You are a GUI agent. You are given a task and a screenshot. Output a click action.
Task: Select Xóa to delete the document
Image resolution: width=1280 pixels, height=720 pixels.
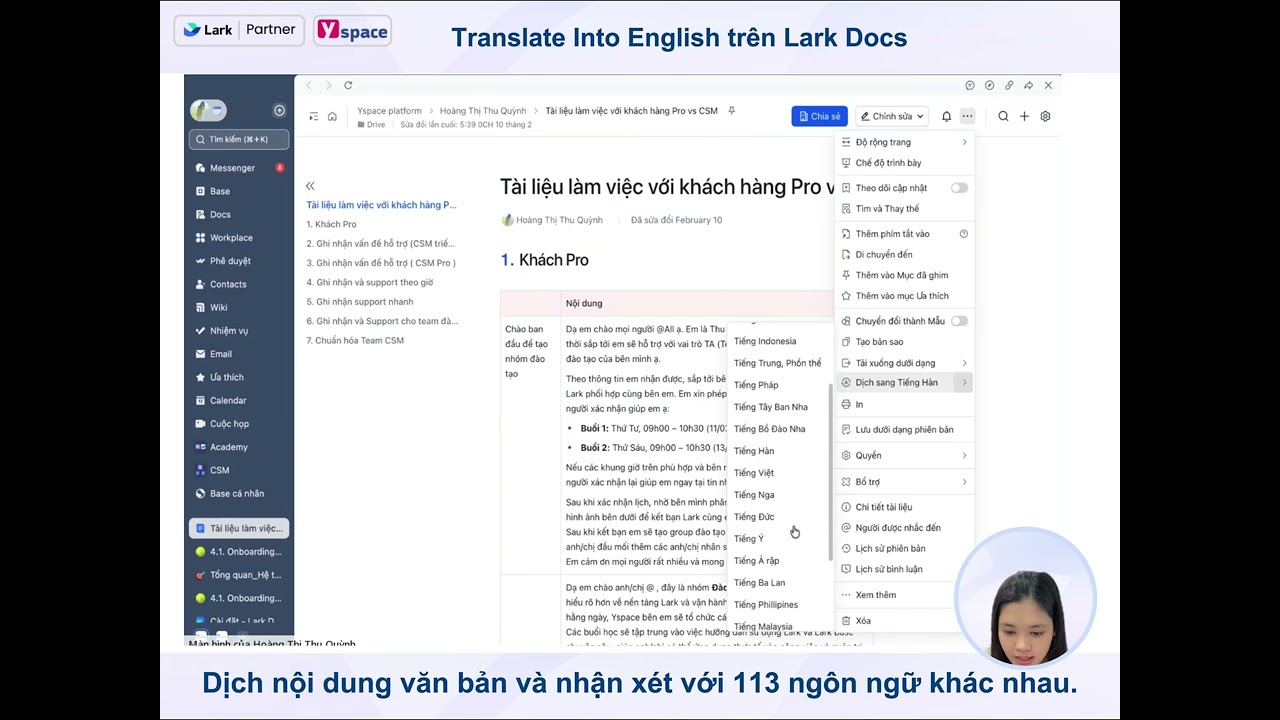(904, 621)
